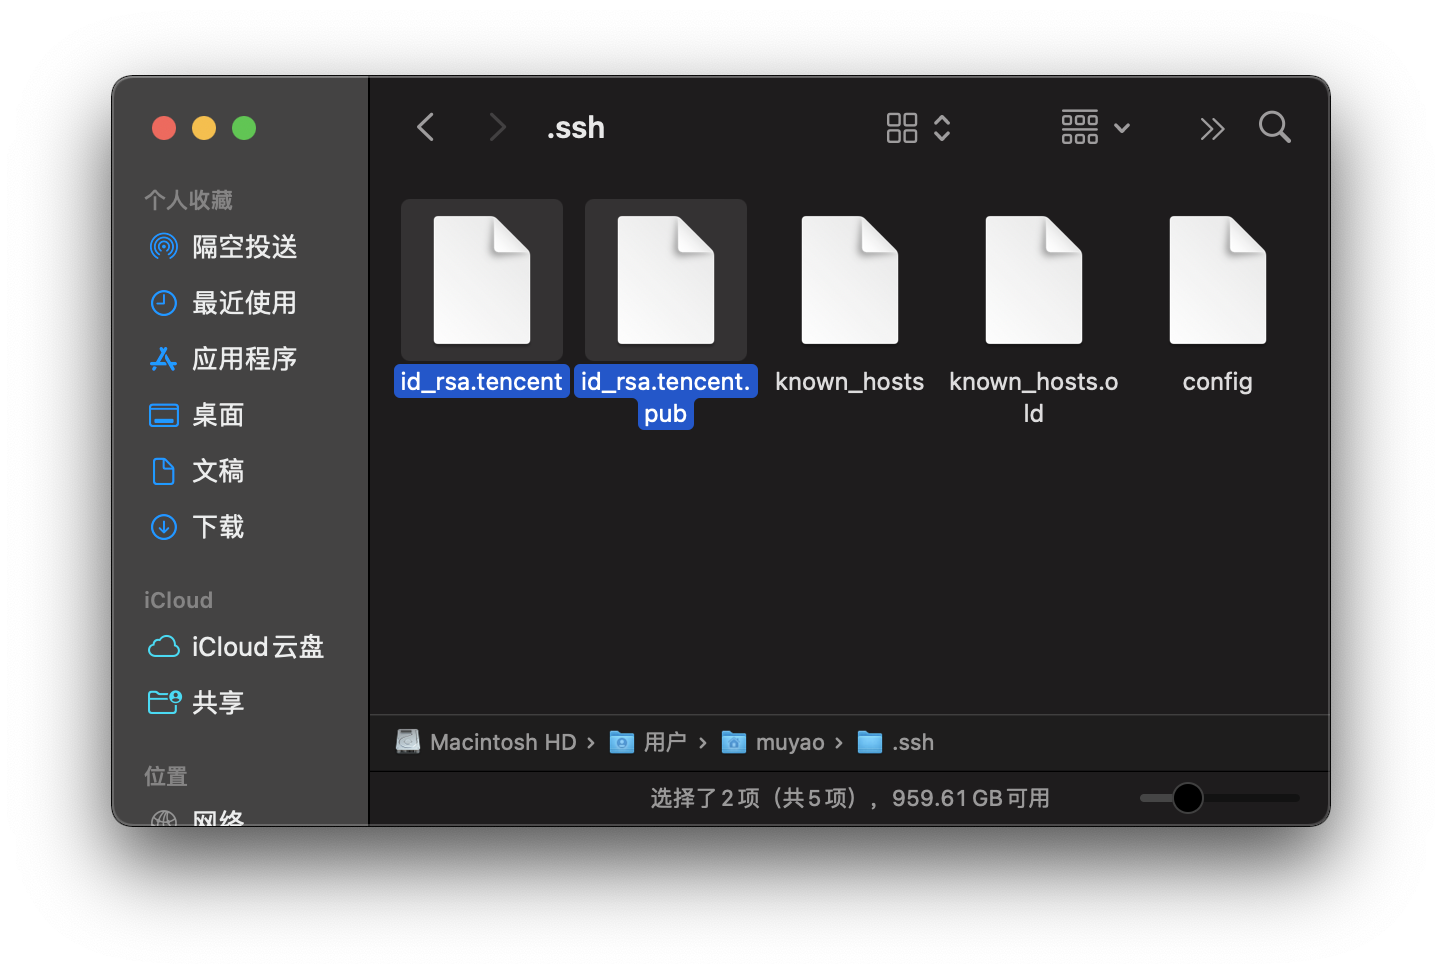Adjust the icon size slider
Image resolution: width=1442 pixels, height=974 pixels.
[x=1187, y=798]
